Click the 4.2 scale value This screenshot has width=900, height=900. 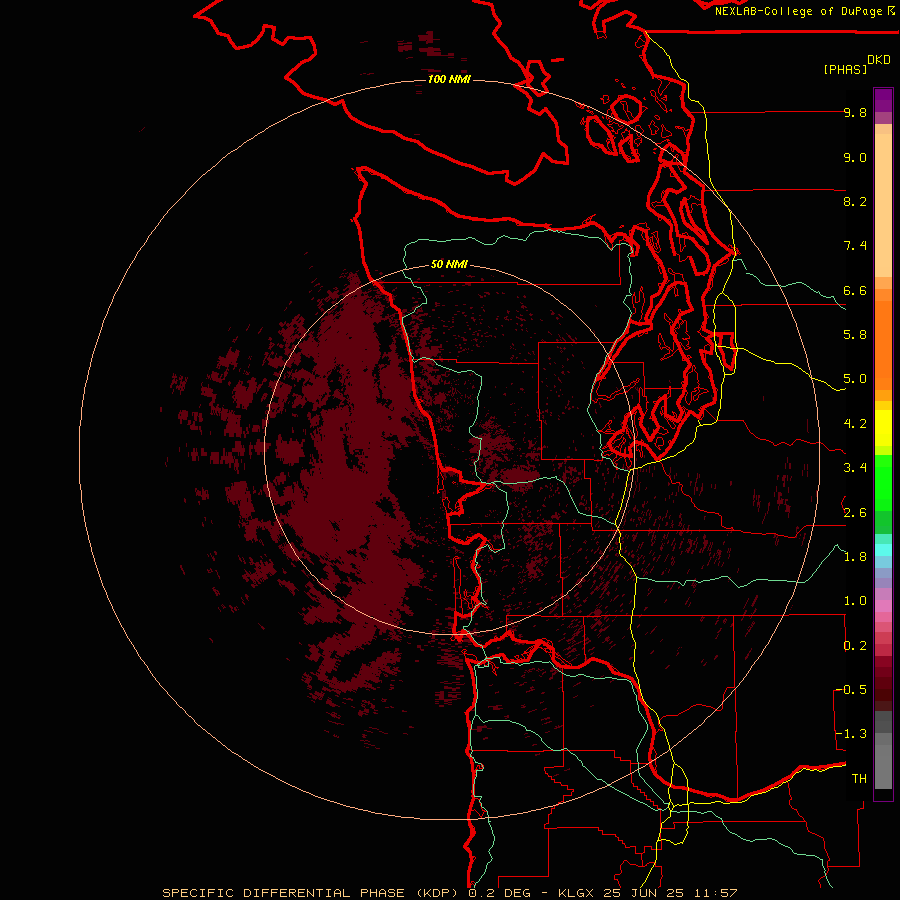(855, 424)
